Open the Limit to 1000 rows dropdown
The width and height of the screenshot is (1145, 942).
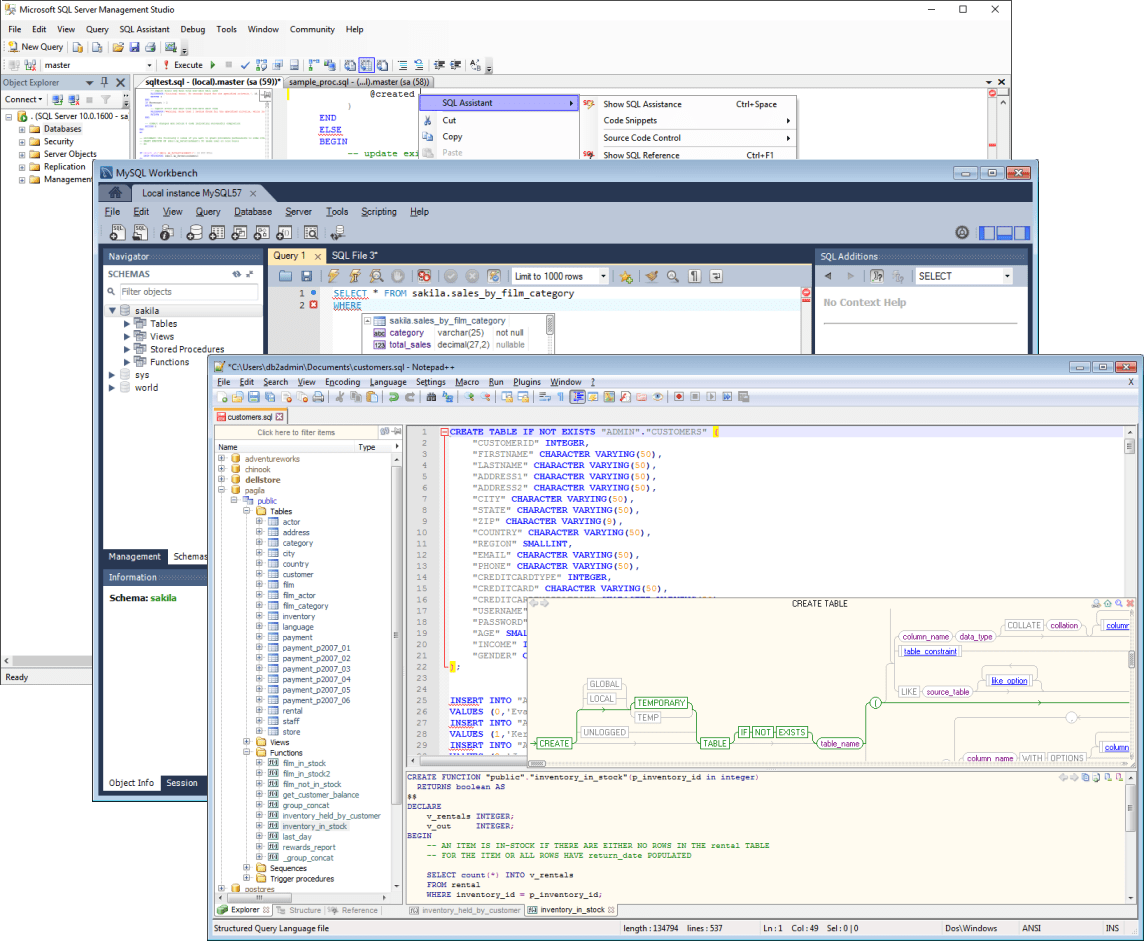603,276
